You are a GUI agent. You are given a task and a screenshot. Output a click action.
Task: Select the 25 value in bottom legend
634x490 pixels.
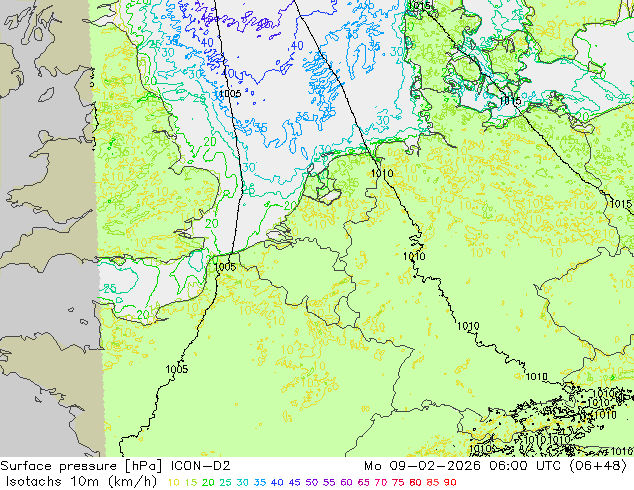[225, 482]
